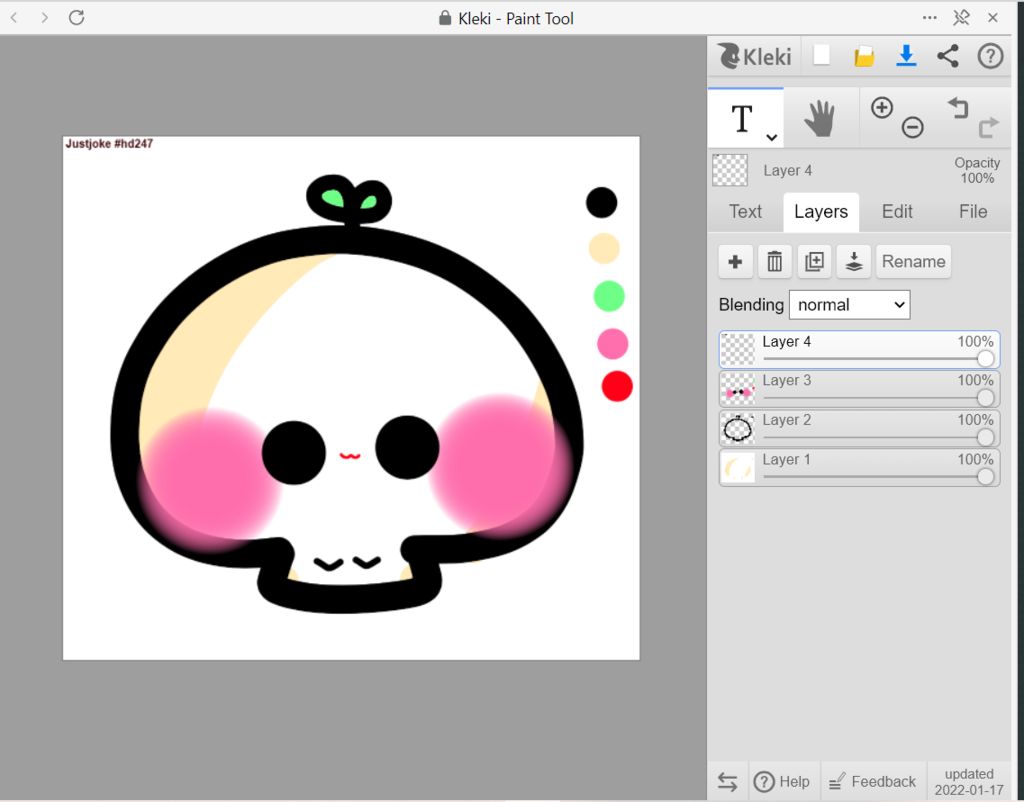Click the Layer 2 opacity slider handle
1024x802 pixels.
click(x=985, y=438)
